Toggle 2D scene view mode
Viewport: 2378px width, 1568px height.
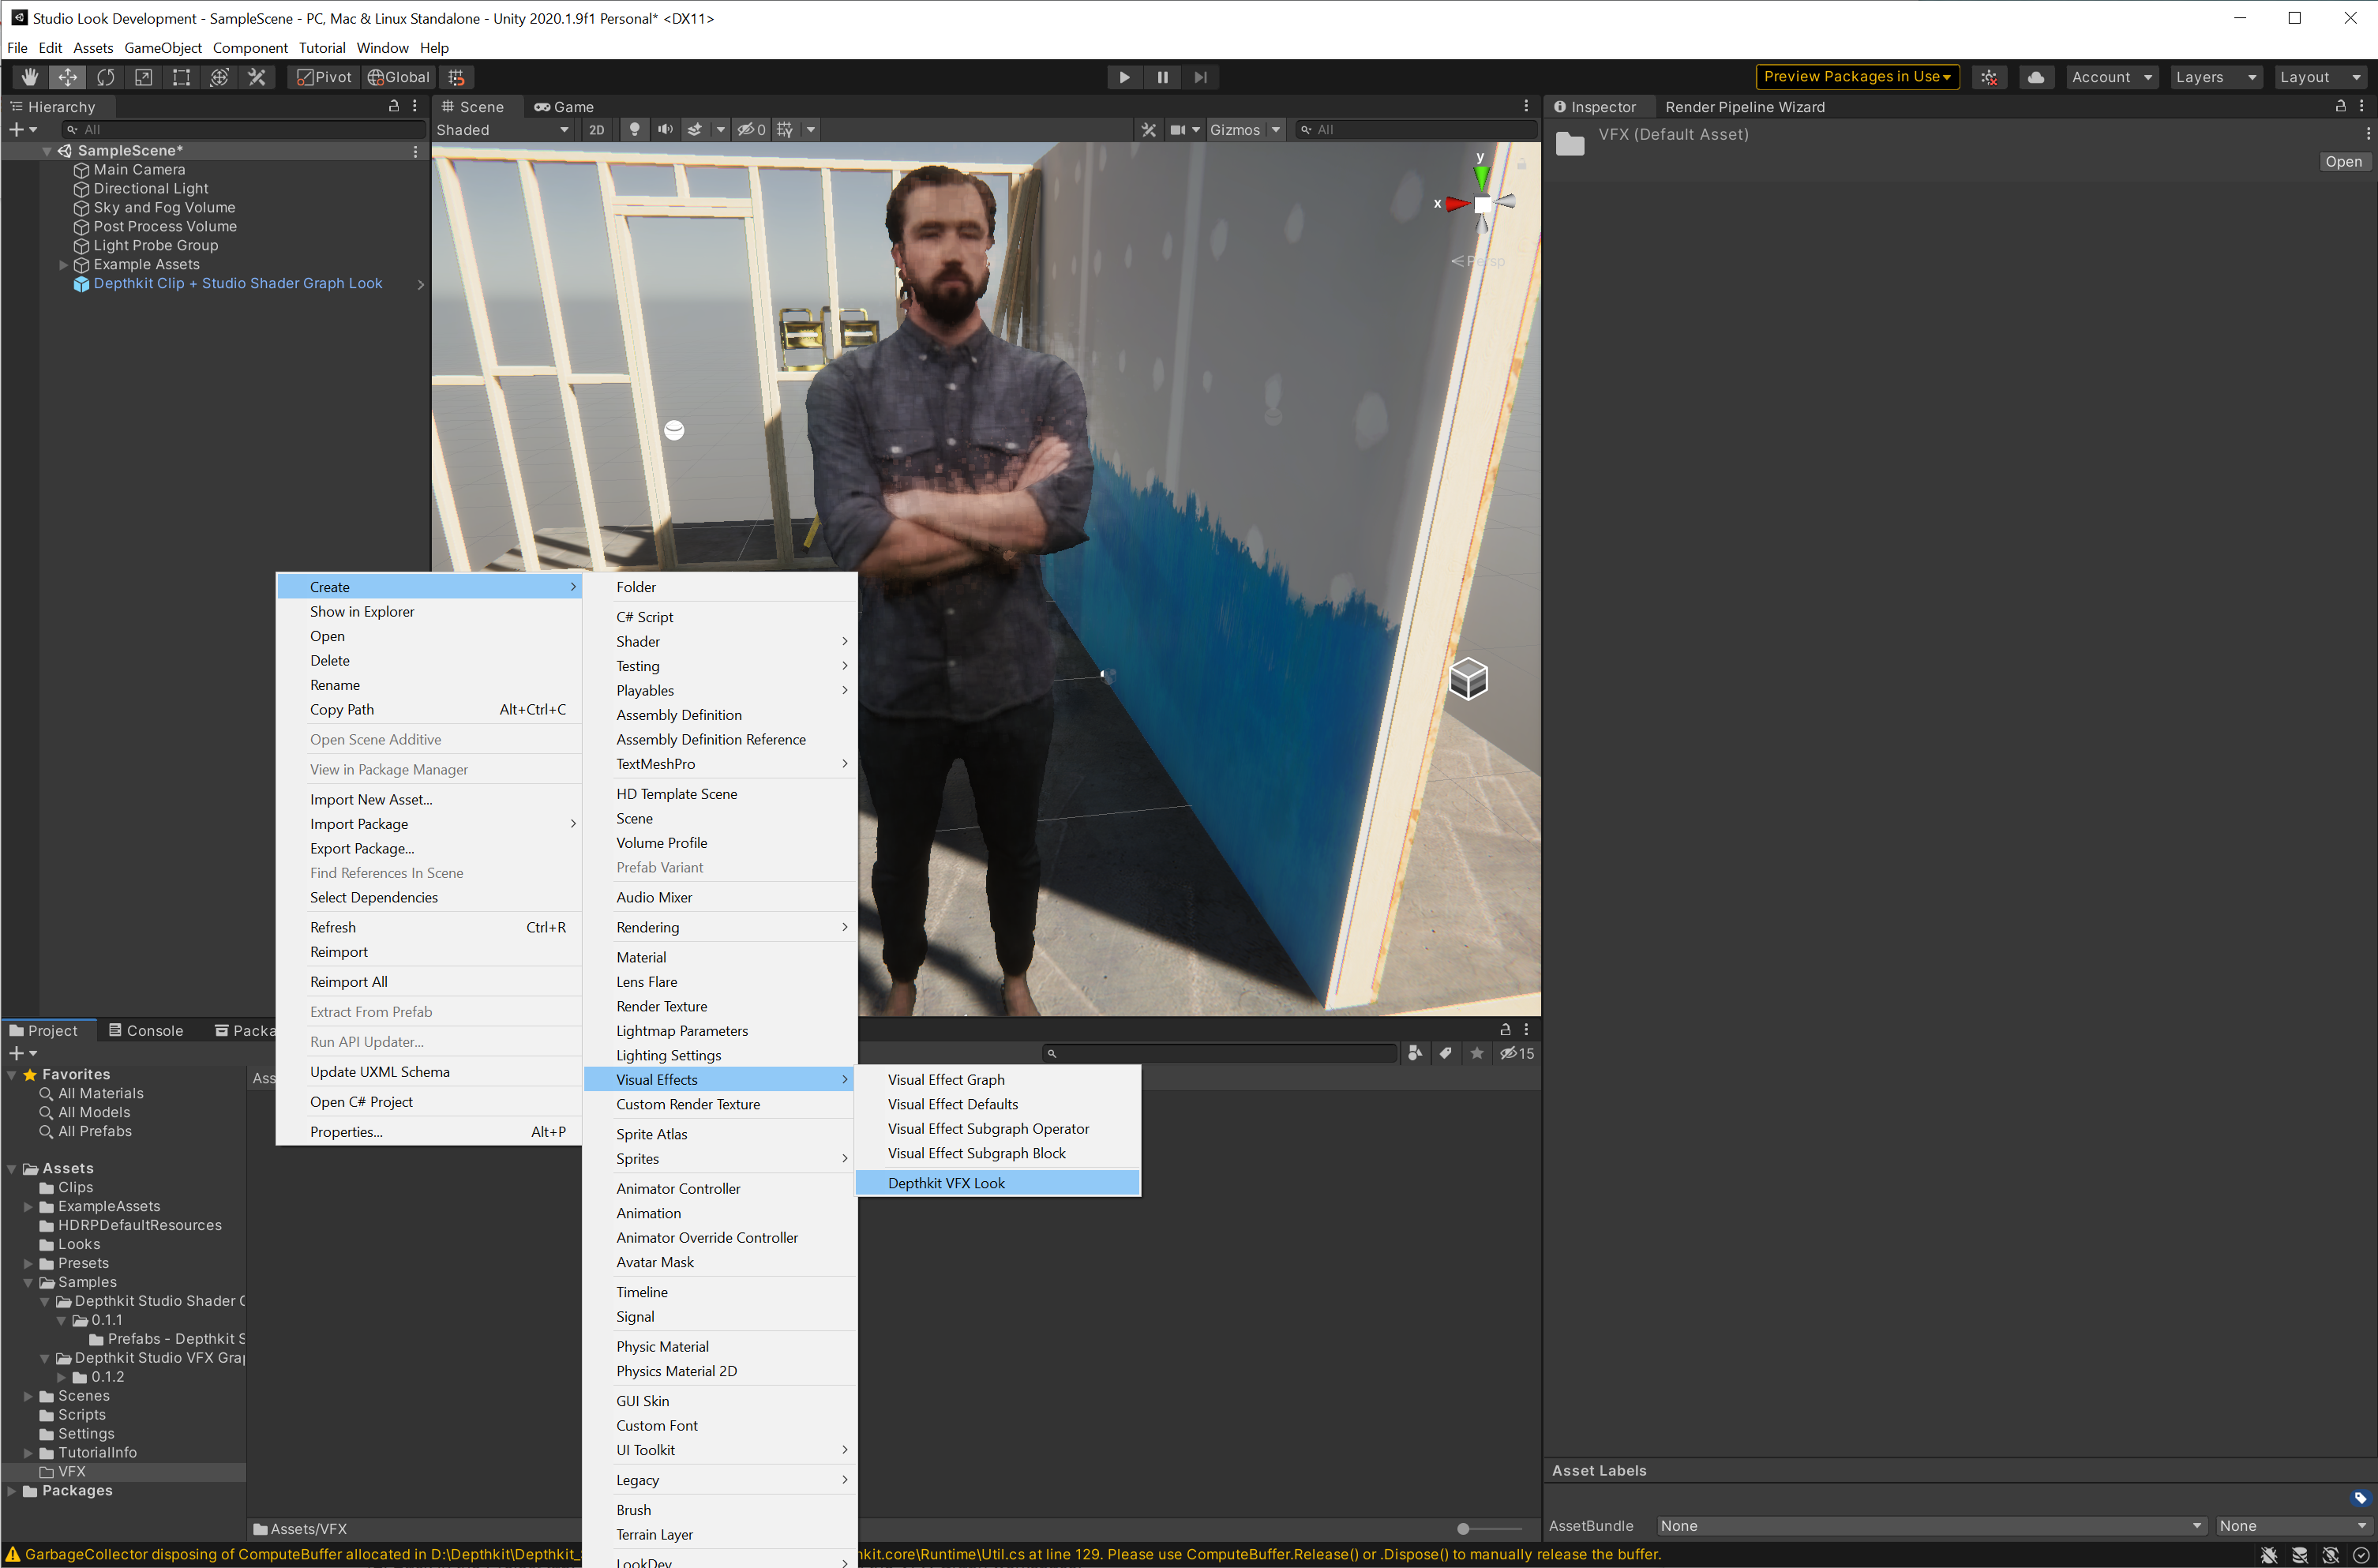pyautogui.click(x=596, y=130)
